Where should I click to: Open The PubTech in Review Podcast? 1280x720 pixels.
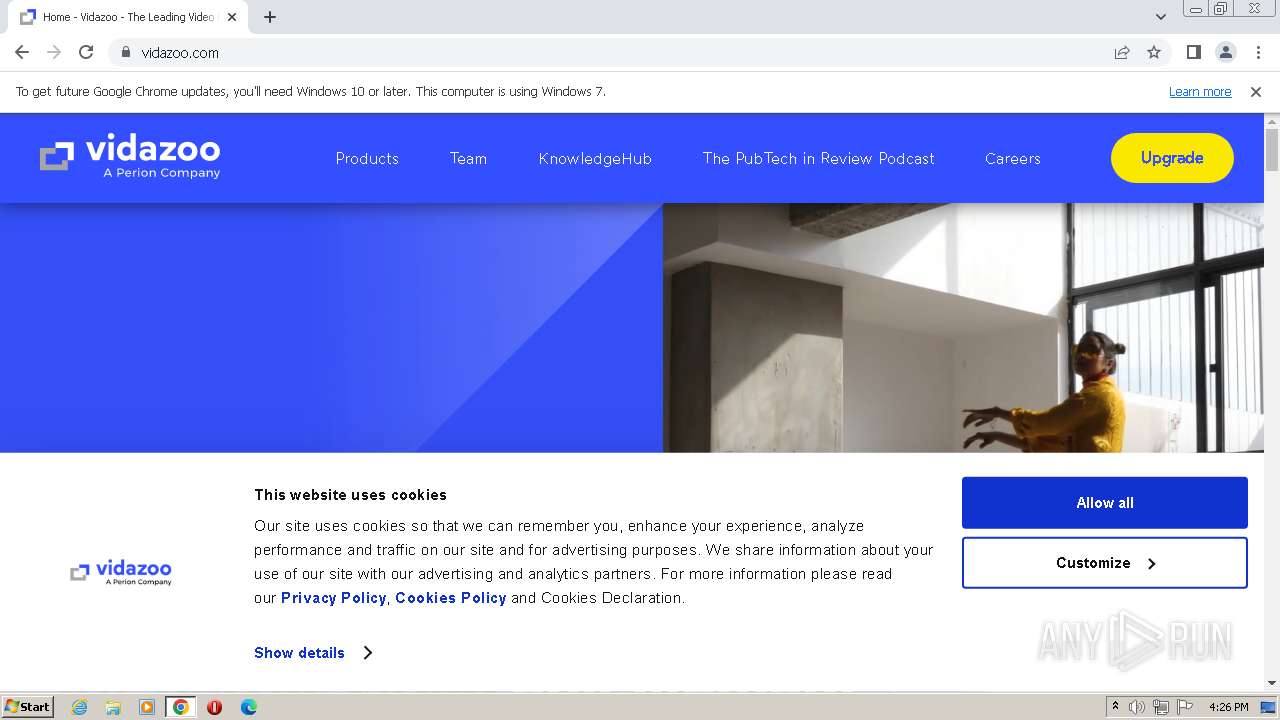tap(818, 158)
